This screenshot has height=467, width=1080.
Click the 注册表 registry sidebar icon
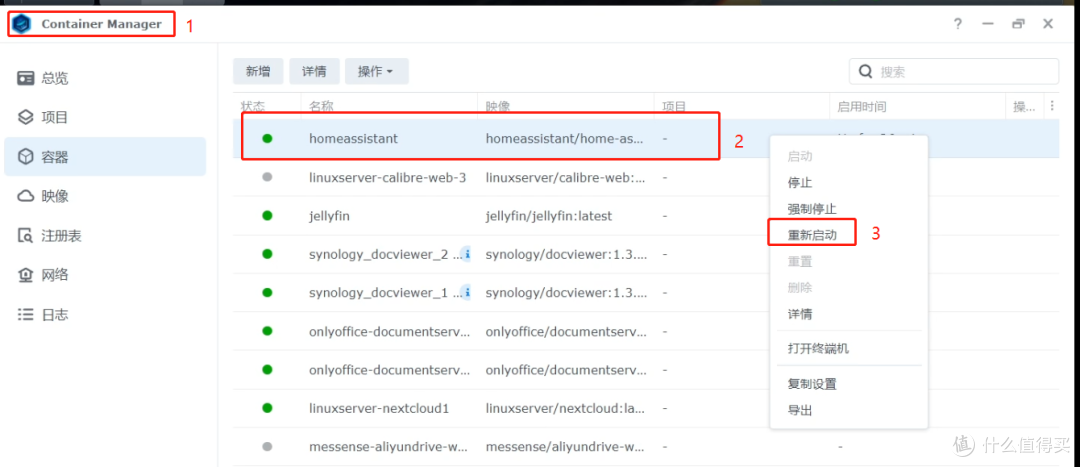26,236
